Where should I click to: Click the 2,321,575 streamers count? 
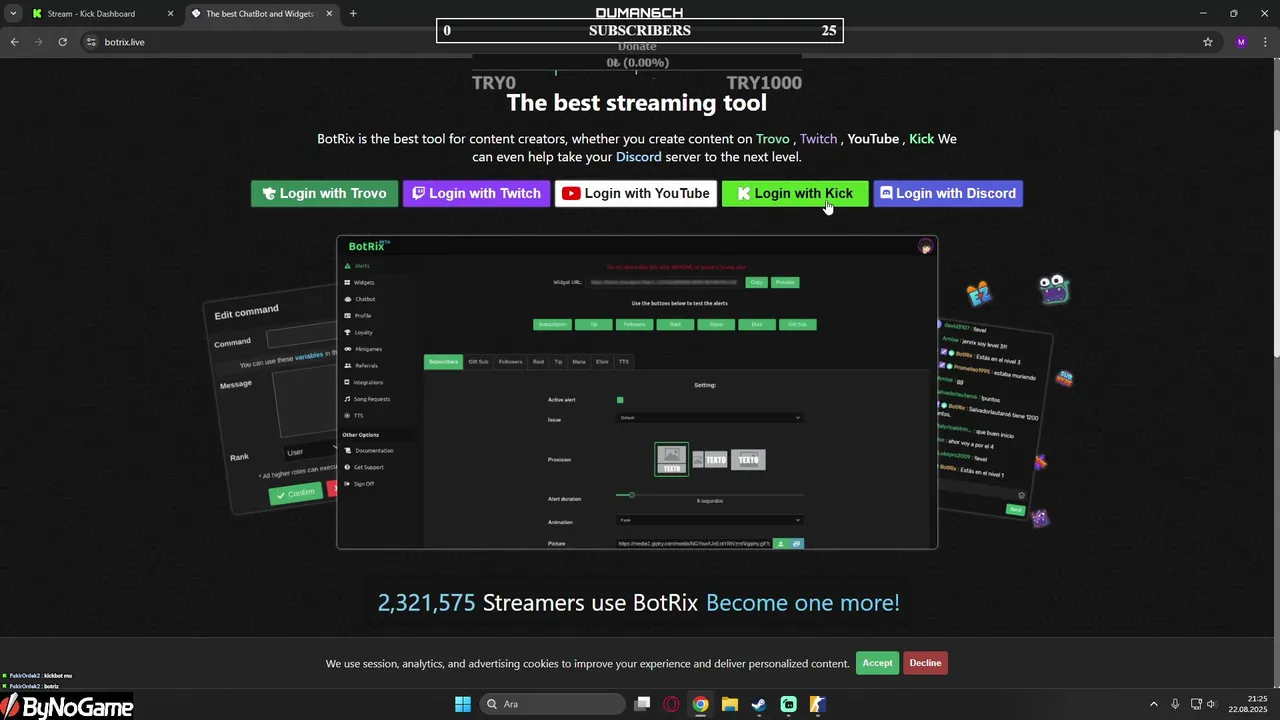(426, 603)
